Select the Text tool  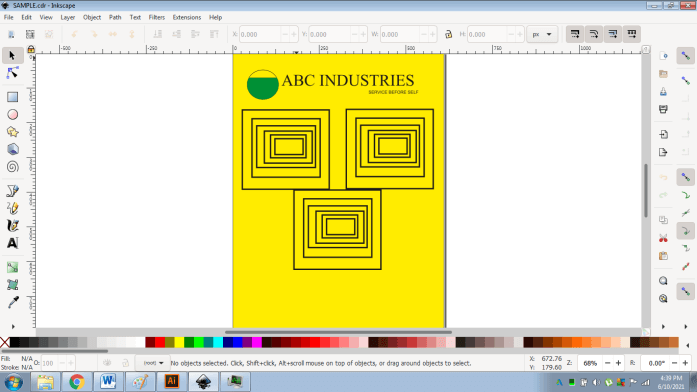point(12,243)
